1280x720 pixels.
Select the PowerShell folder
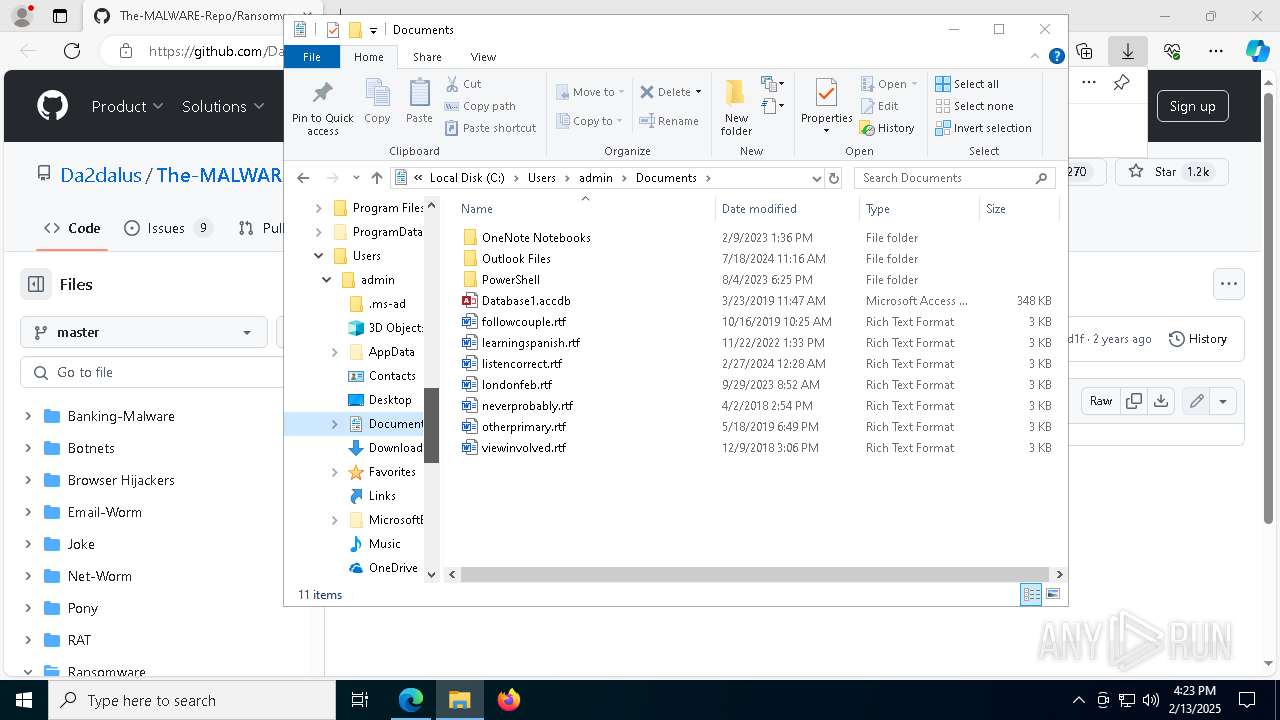[x=510, y=280]
